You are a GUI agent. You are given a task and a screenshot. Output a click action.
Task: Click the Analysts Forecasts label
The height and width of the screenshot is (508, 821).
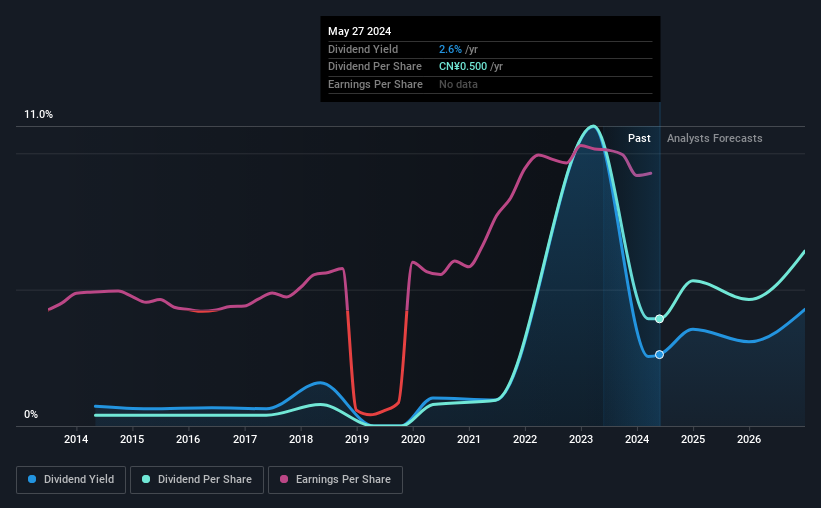[x=714, y=138]
